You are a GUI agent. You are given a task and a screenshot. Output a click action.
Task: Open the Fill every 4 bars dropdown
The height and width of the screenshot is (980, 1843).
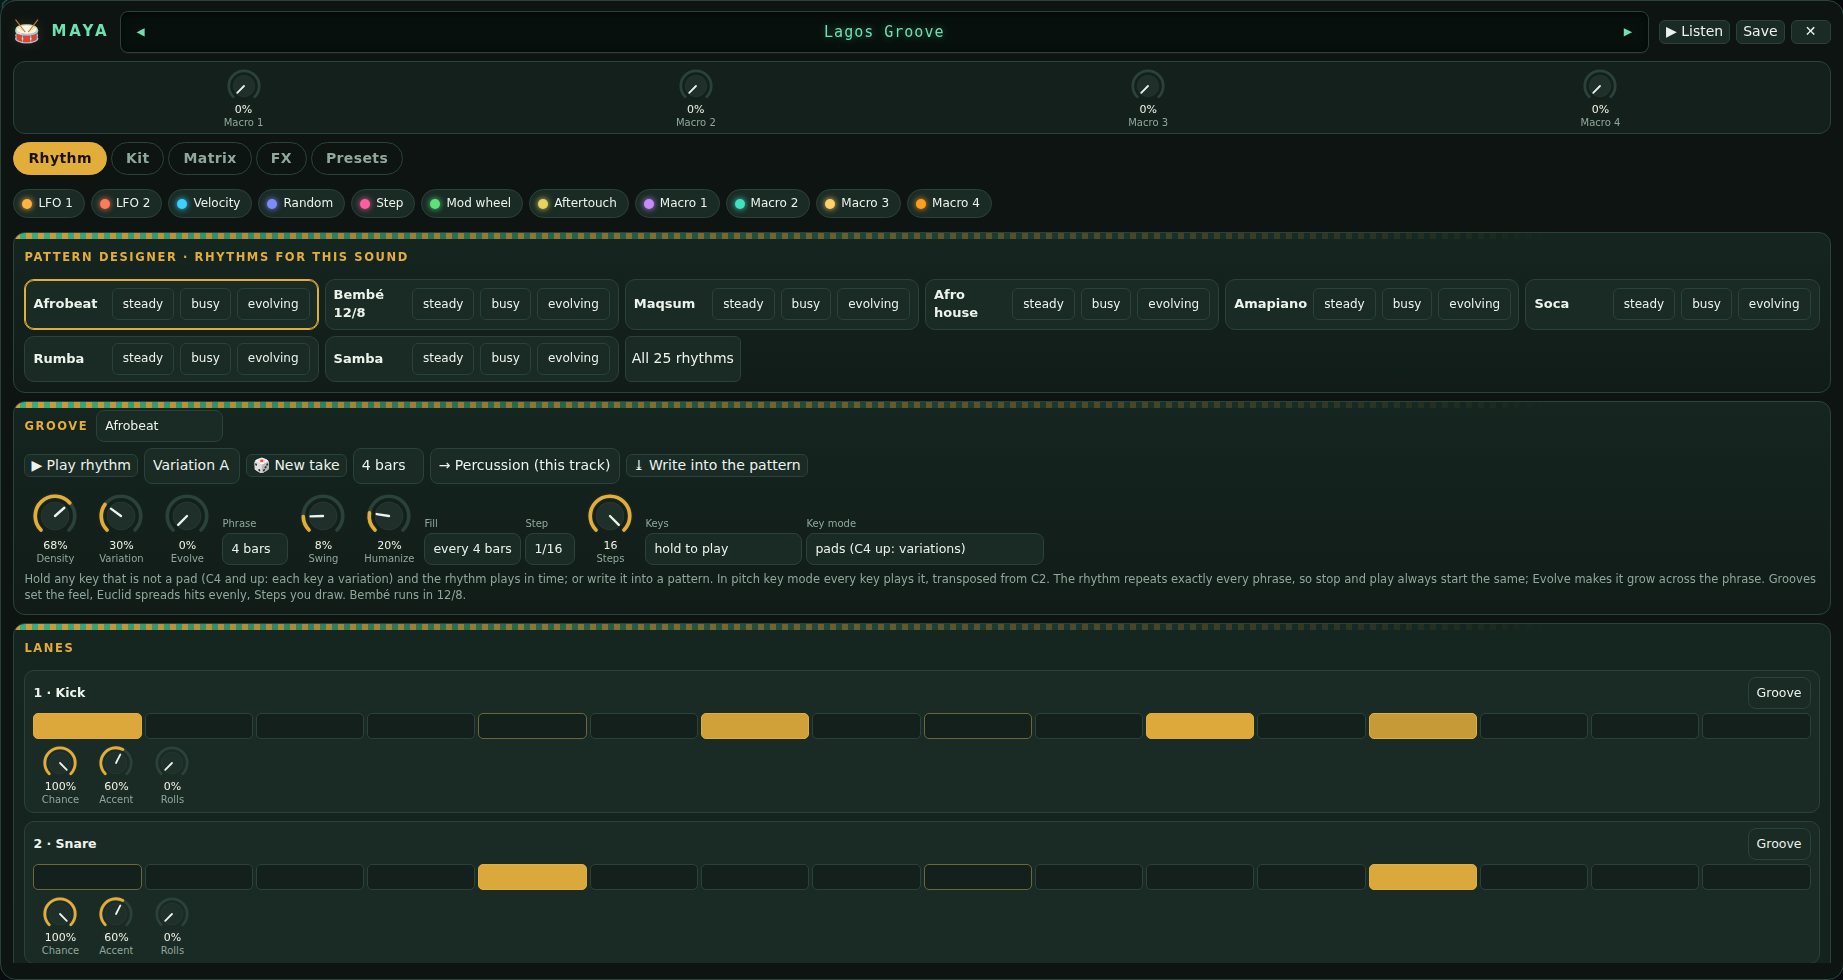[x=471, y=549]
